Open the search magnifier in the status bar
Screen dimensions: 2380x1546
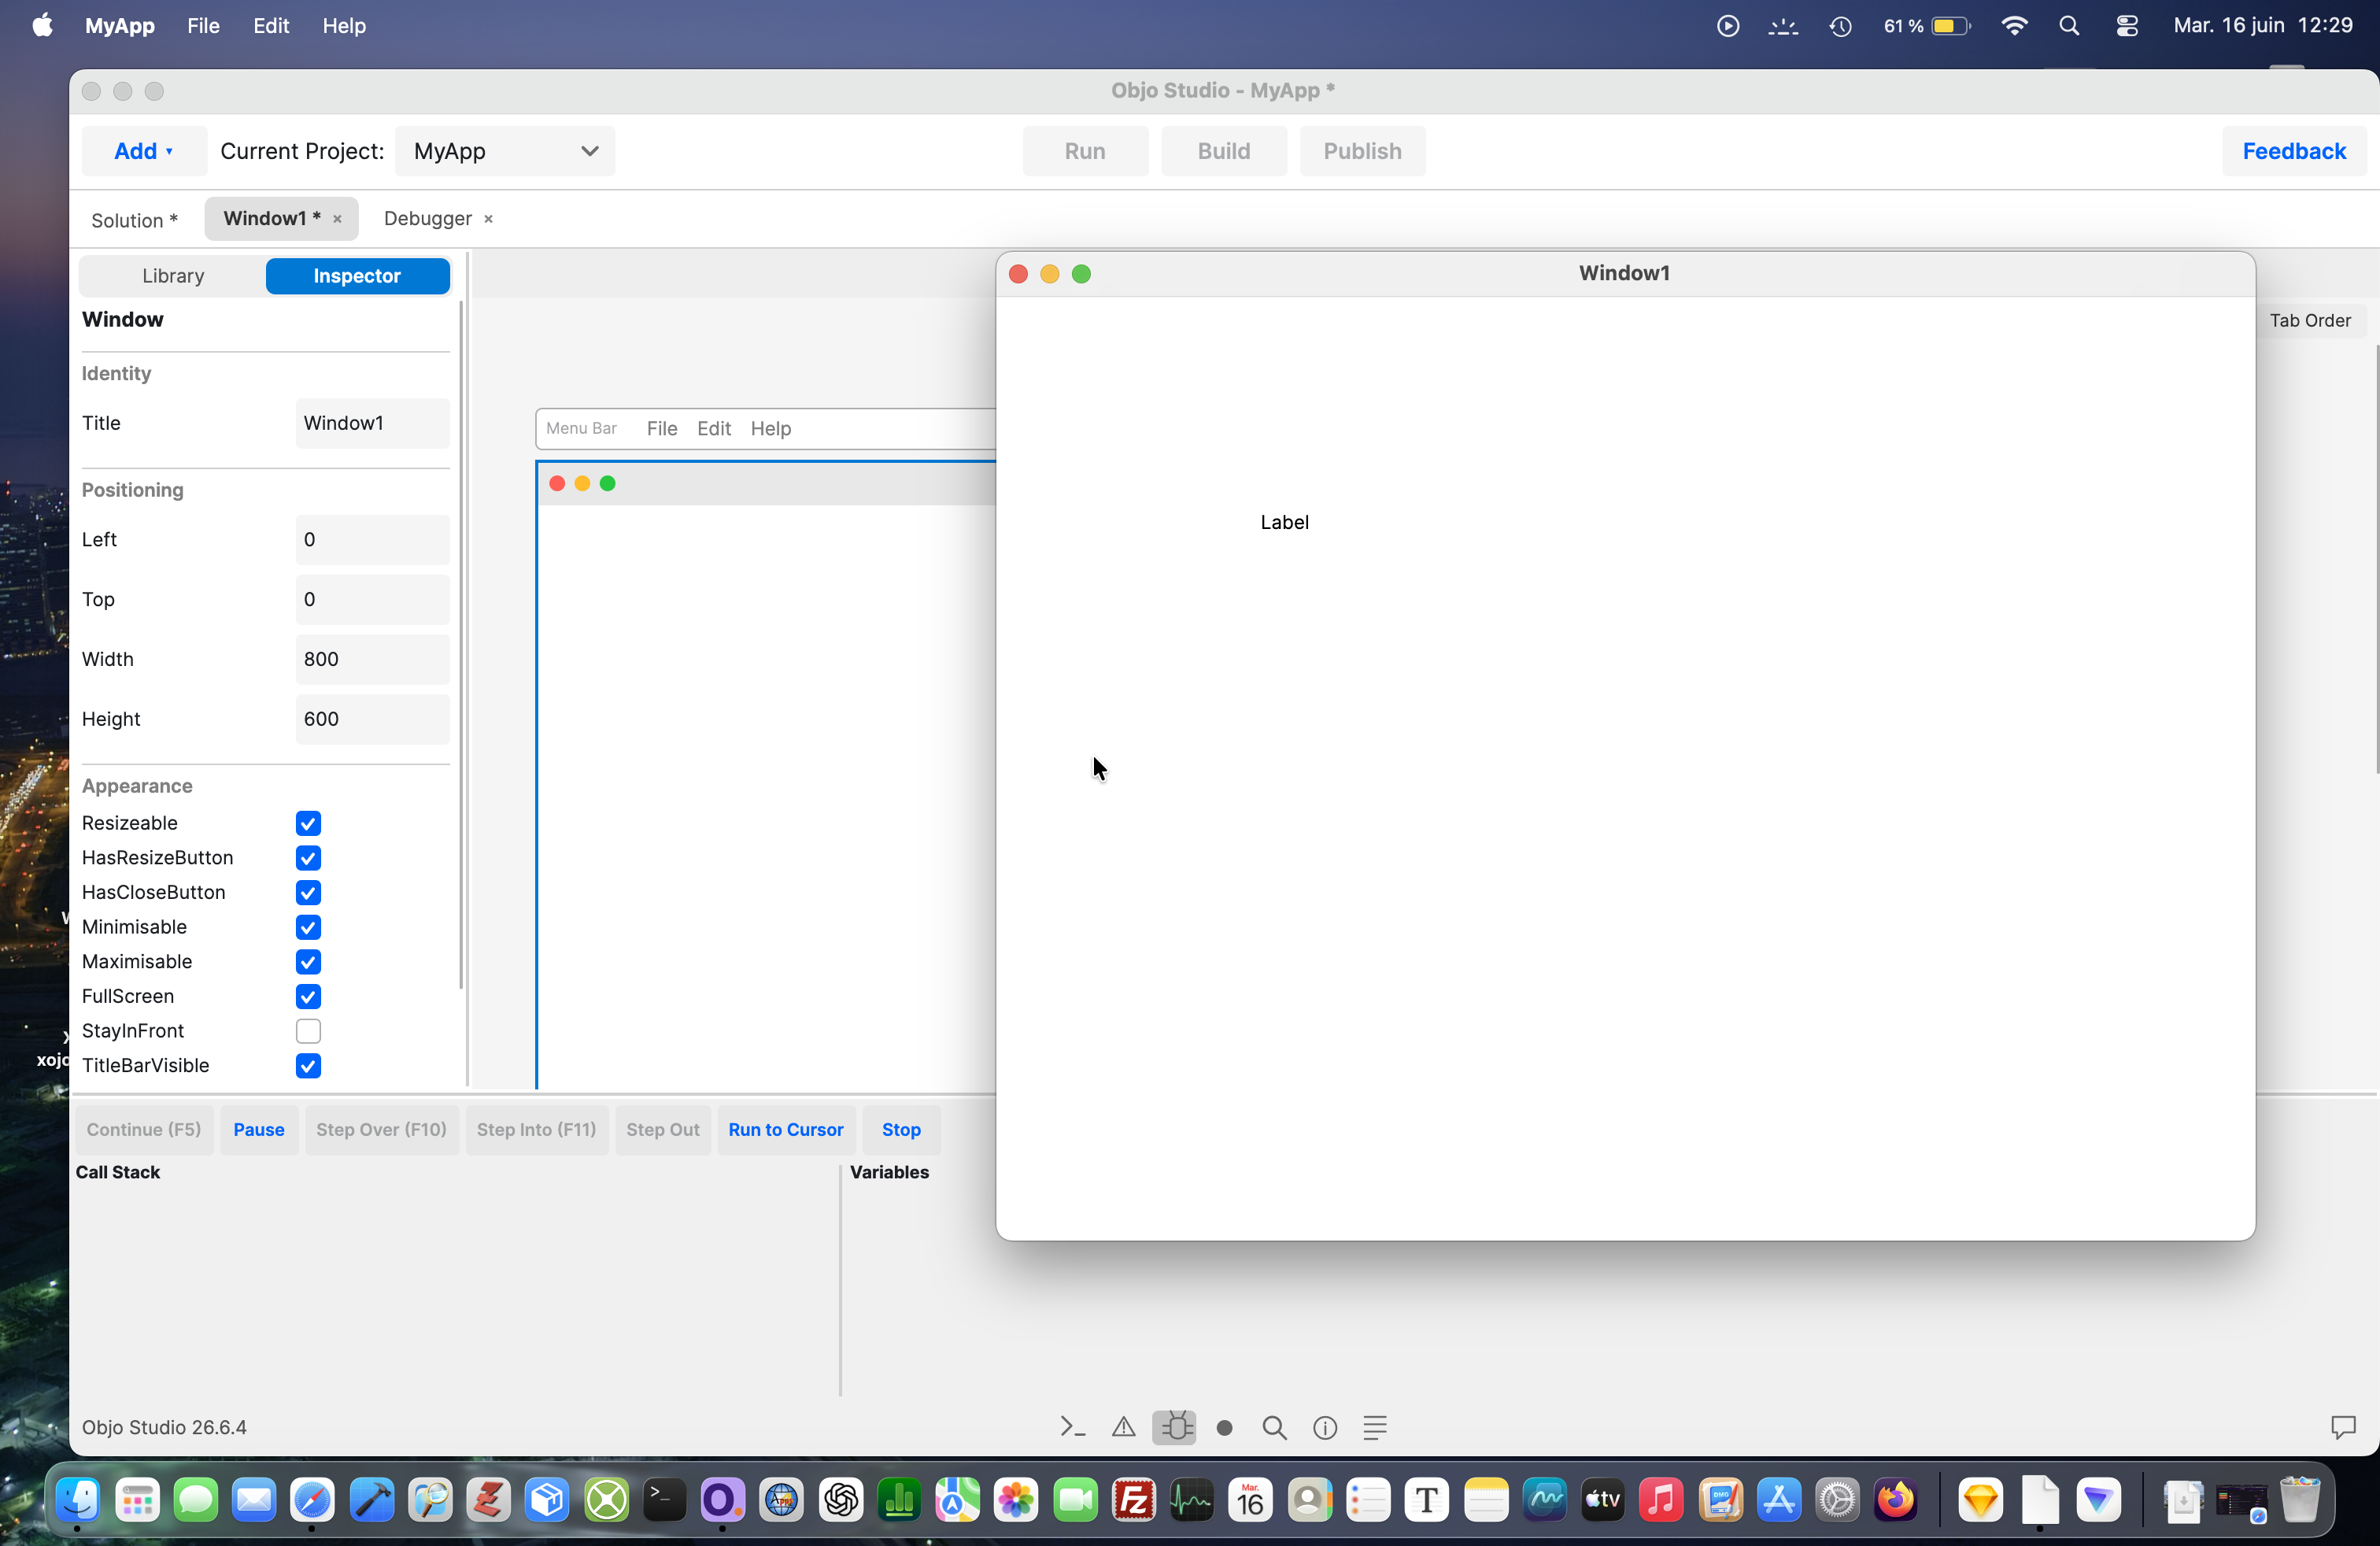click(x=1274, y=1427)
